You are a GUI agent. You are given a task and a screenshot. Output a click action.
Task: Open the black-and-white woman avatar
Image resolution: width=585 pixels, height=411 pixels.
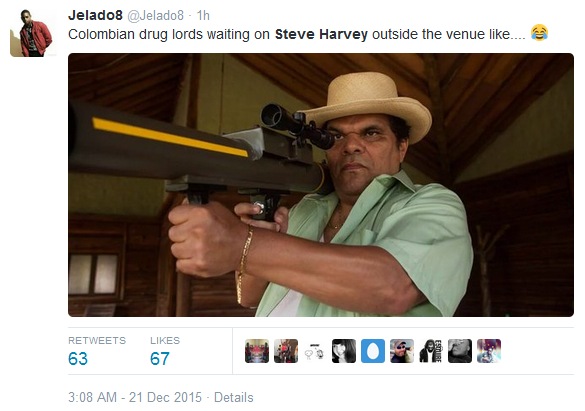[x=344, y=351]
